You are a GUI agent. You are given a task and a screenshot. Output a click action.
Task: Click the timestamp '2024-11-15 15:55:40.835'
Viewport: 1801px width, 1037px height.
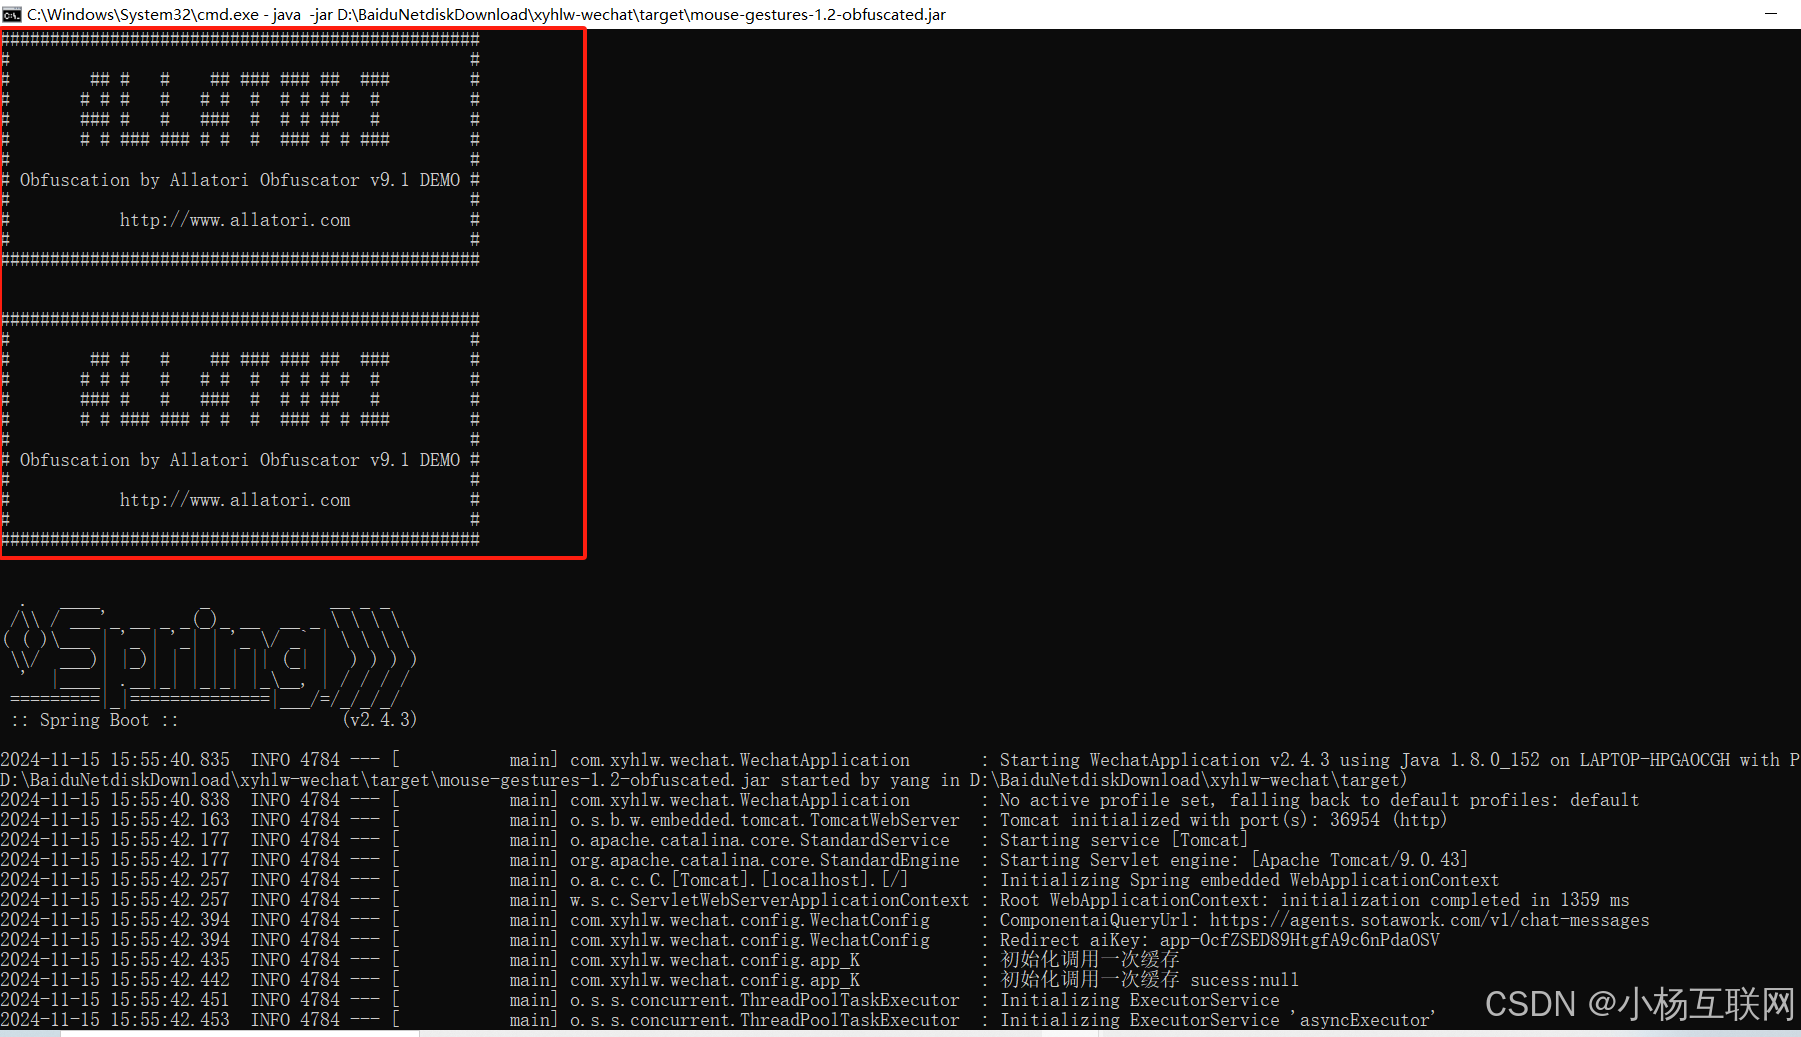tap(115, 760)
